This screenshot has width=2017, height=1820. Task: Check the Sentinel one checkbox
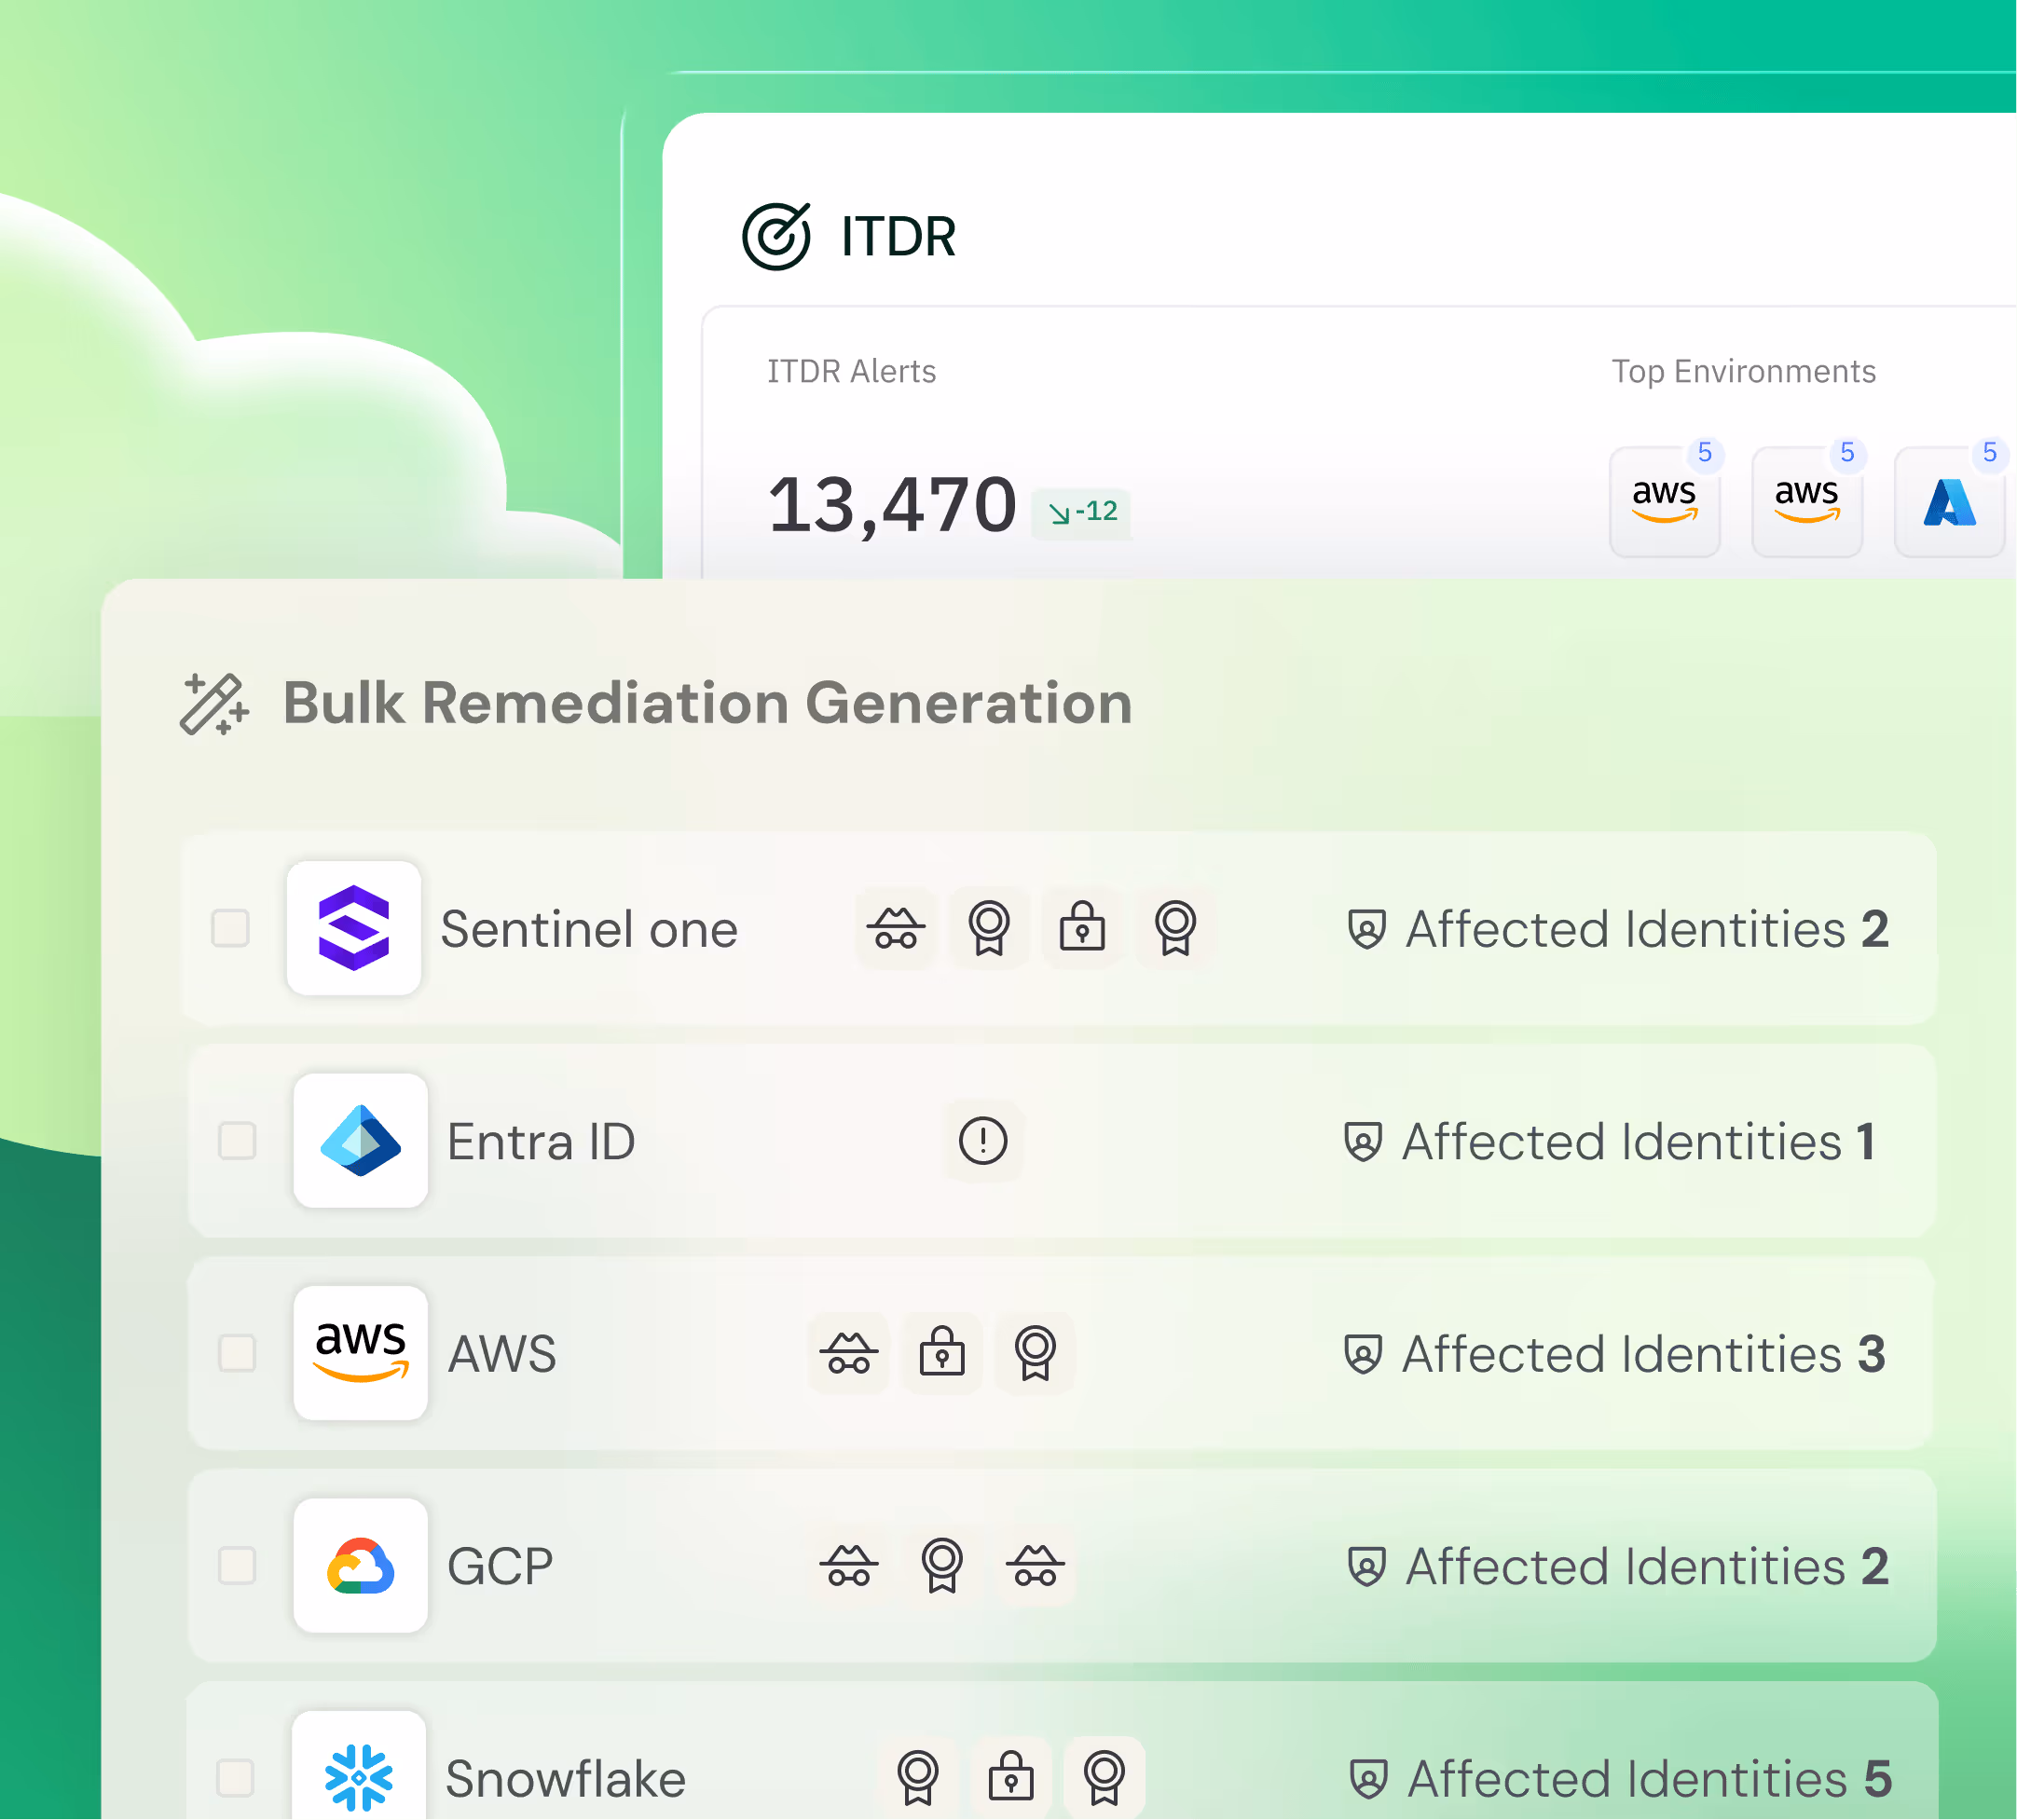tap(230, 928)
